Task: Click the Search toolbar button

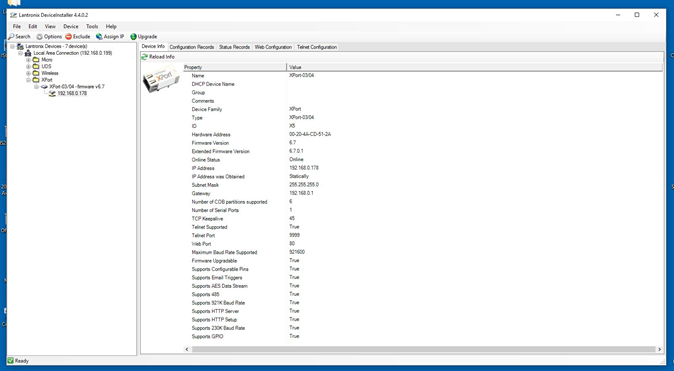Action: [x=19, y=37]
